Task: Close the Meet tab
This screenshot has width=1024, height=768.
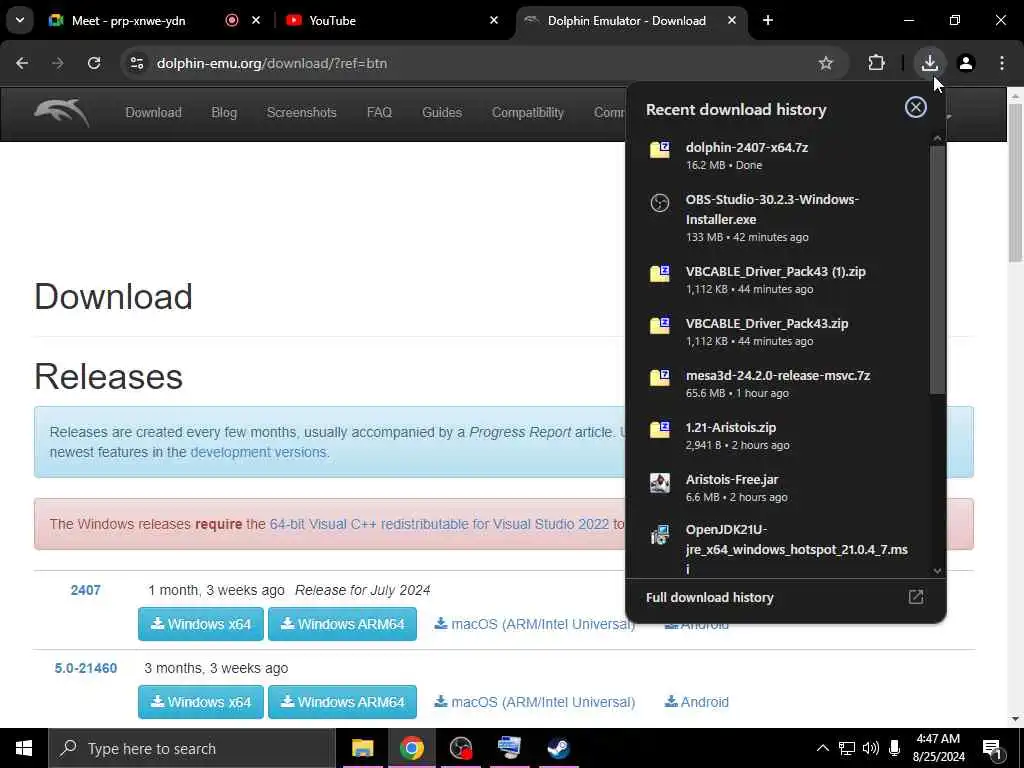Action: (x=256, y=20)
